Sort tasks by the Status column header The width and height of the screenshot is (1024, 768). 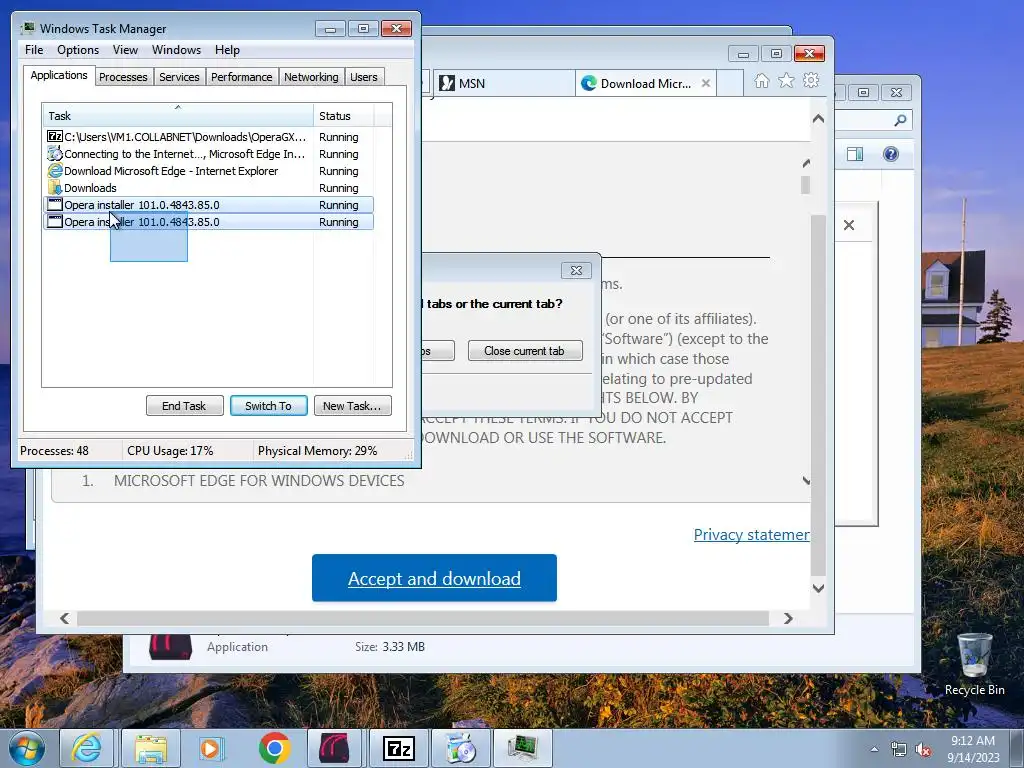[x=343, y=116]
